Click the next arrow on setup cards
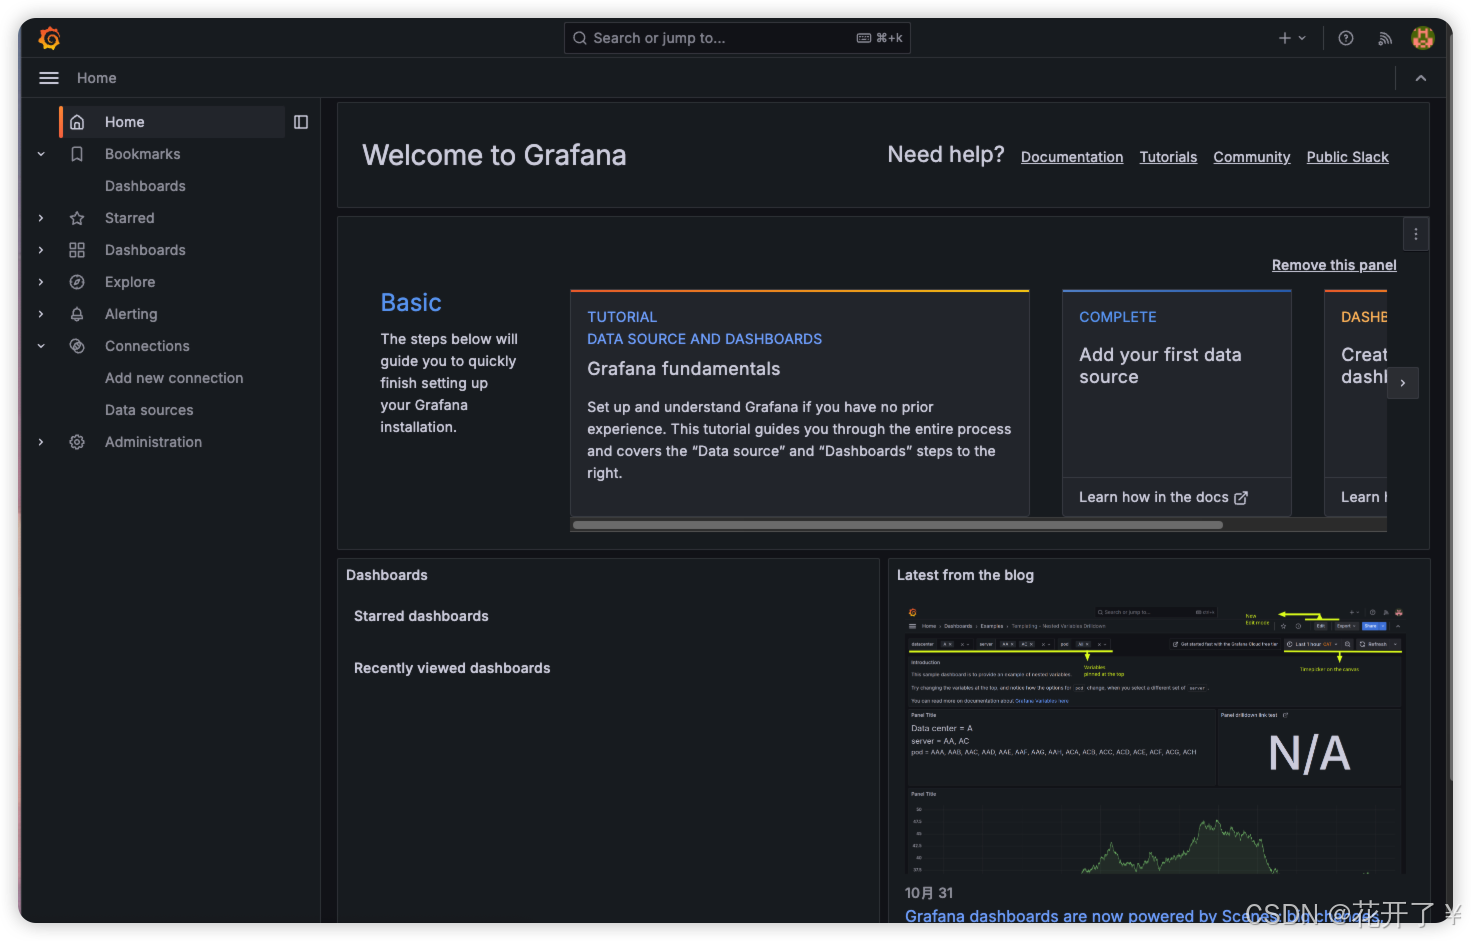 coord(1403,383)
